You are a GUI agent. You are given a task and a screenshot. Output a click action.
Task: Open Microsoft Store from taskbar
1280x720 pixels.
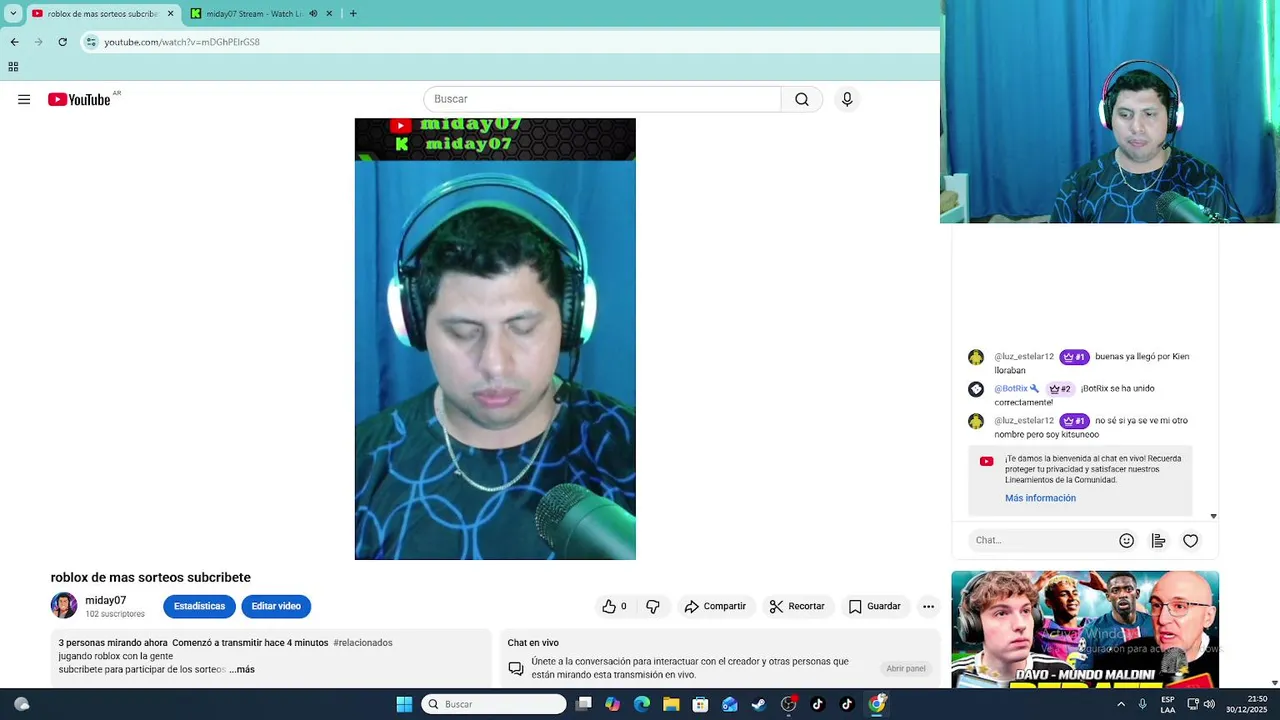click(700, 704)
